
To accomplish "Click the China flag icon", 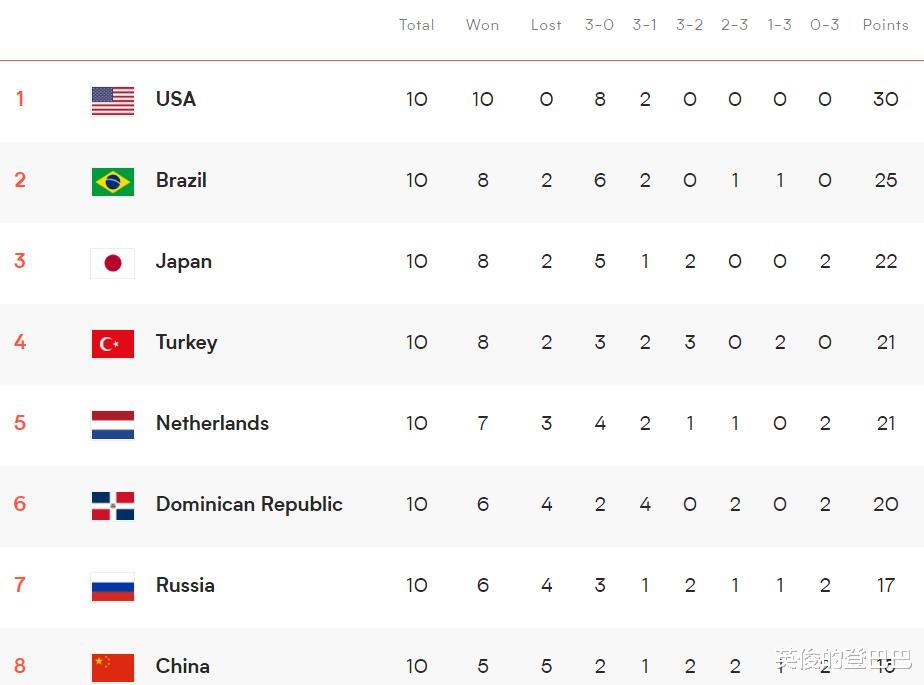I will tap(113, 667).
